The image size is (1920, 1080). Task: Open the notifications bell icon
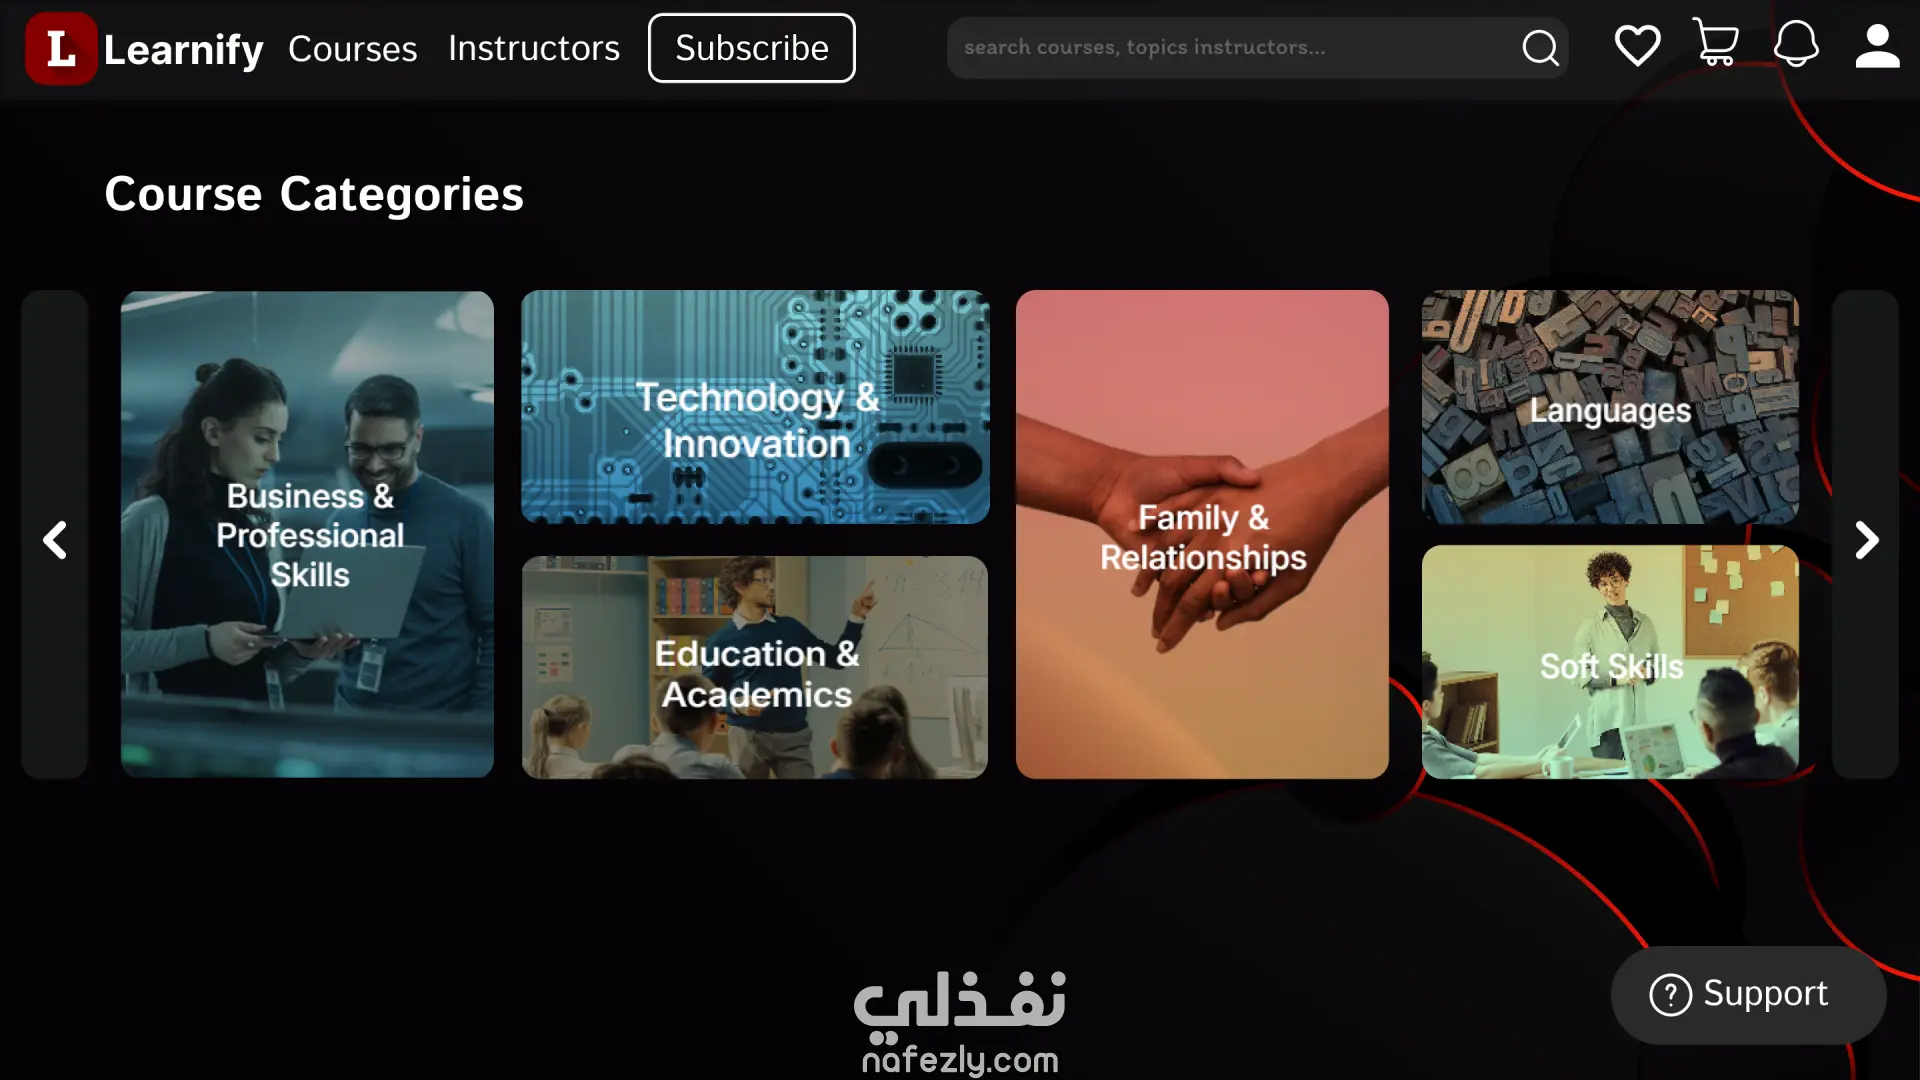1796,44
